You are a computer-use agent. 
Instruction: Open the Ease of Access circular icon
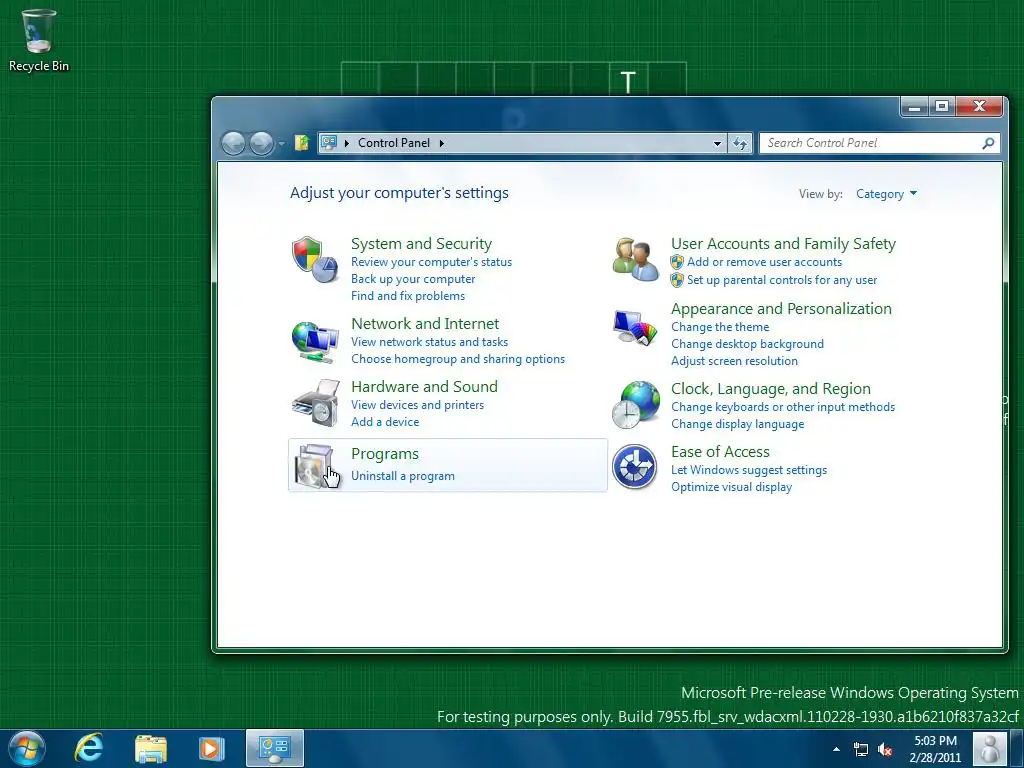pyautogui.click(x=634, y=466)
